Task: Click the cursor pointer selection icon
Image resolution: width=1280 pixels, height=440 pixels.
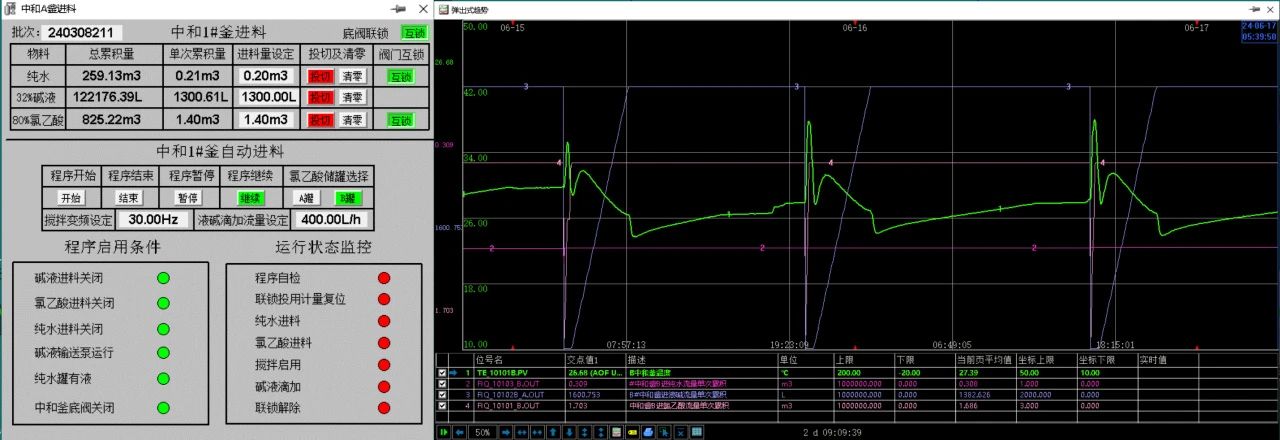Action: (663, 432)
